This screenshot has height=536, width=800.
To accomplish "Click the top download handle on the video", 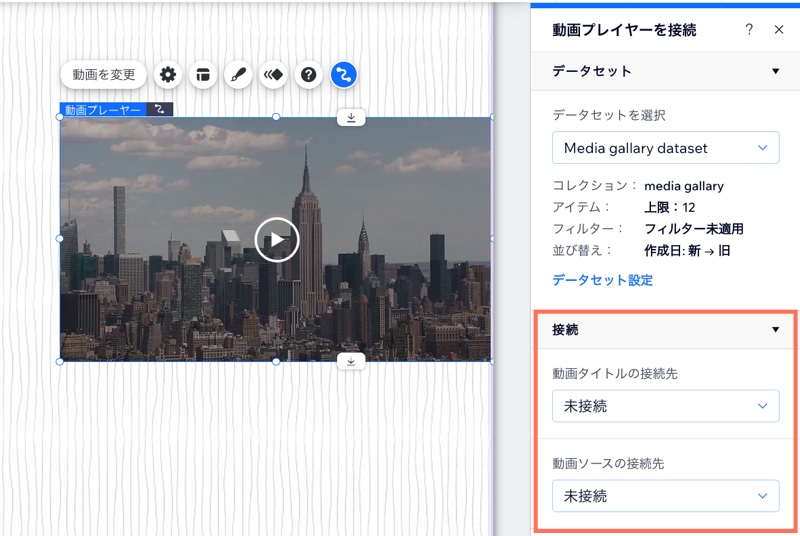I will (351, 118).
